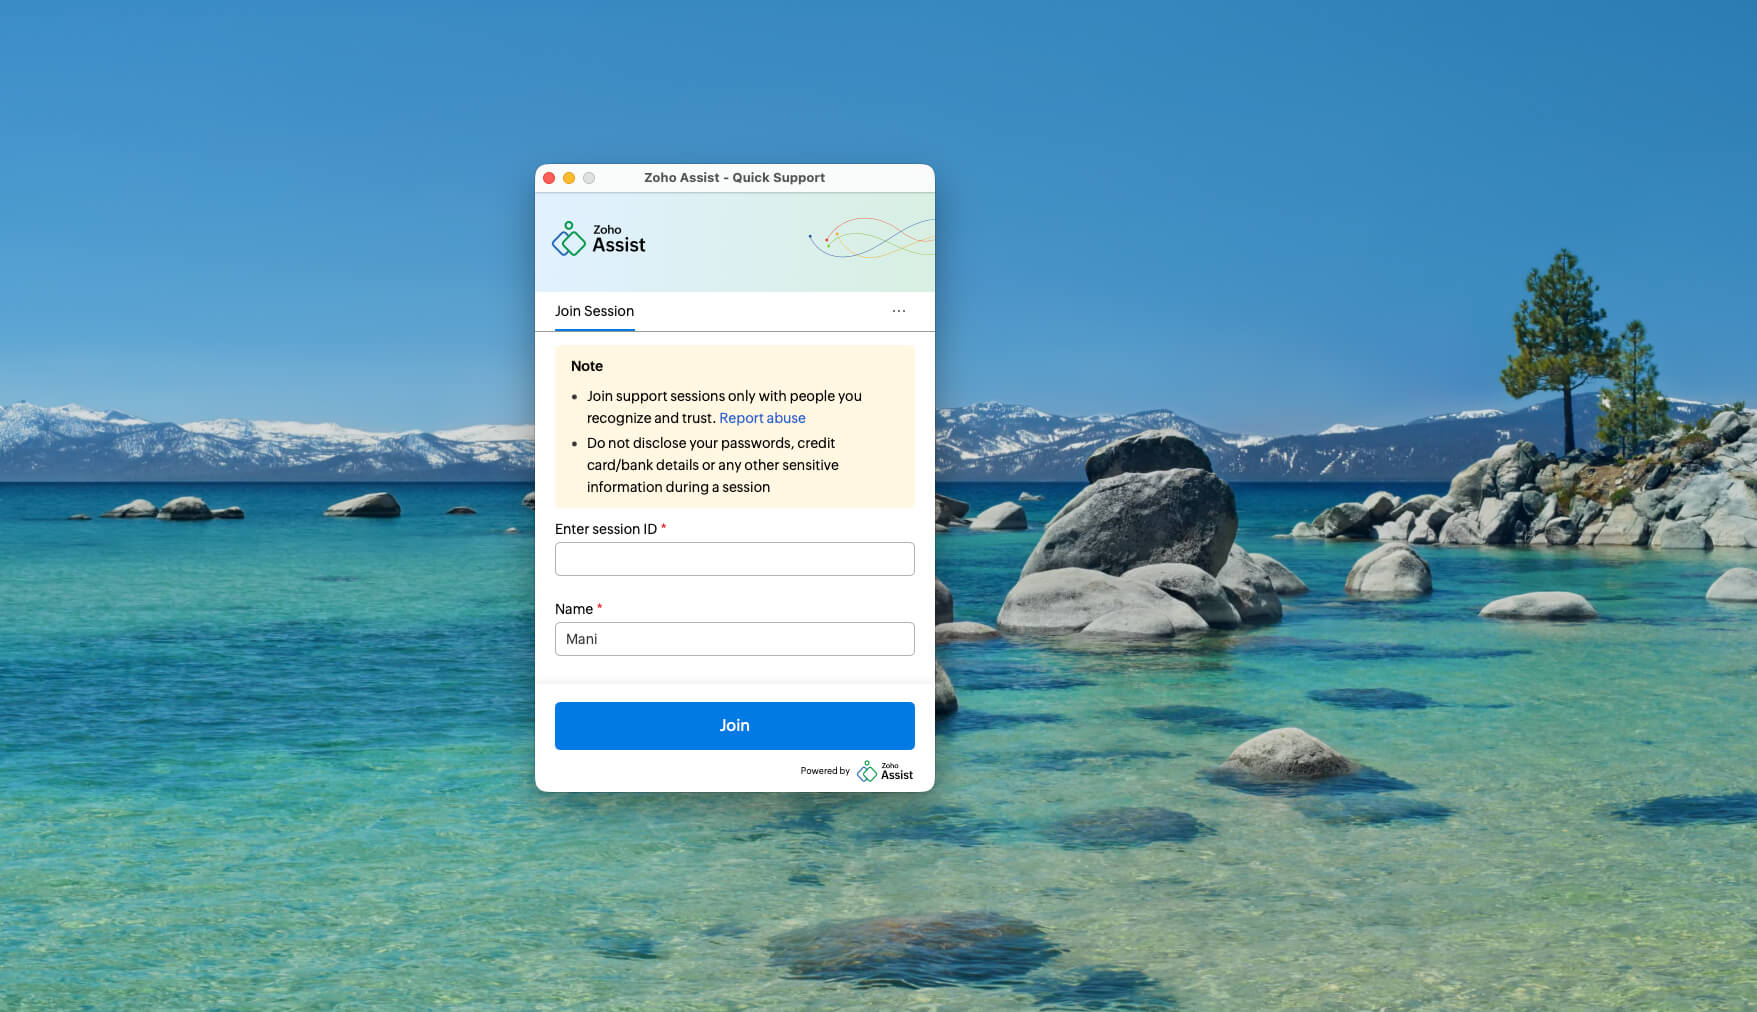This screenshot has width=1757, height=1012.
Task: Click the 'Do not disclose your passwords' note
Action: pos(713,465)
